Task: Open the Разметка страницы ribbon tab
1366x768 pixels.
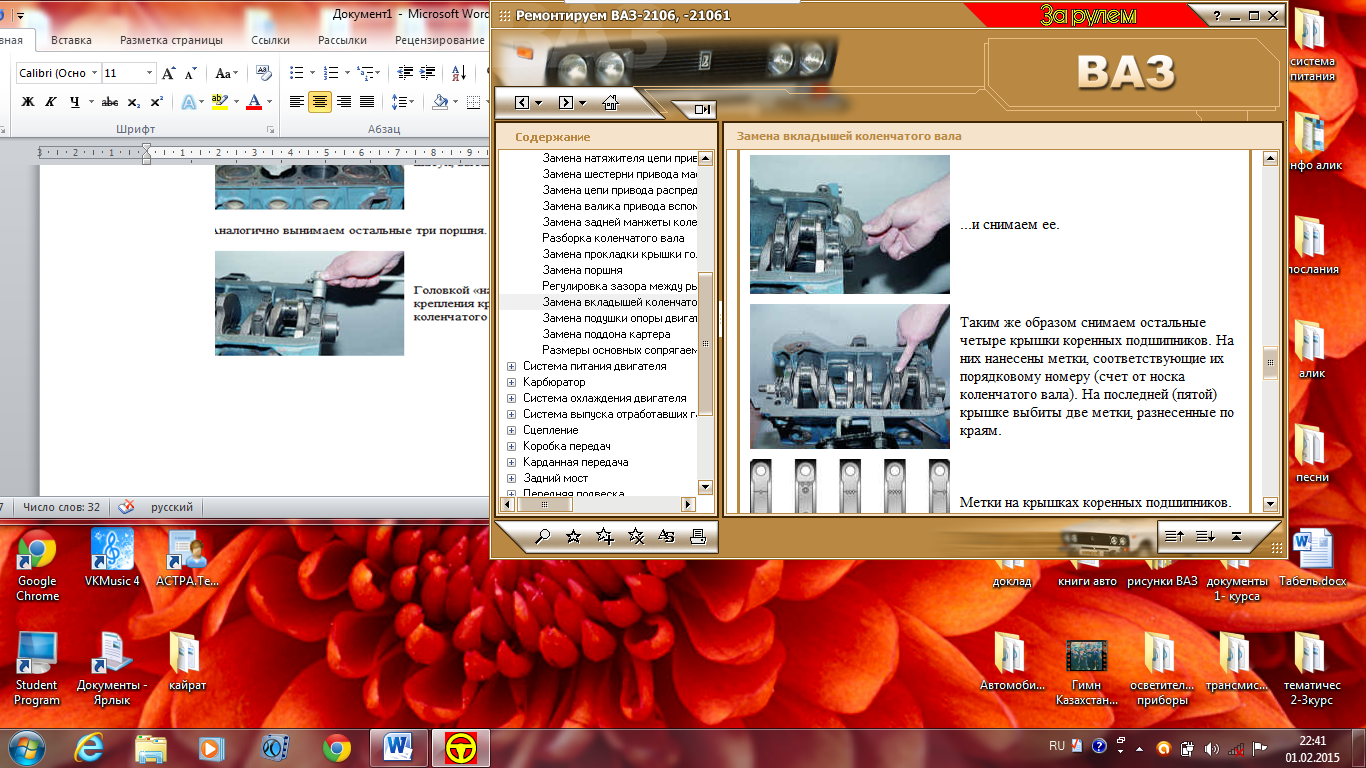Action: pos(171,40)
